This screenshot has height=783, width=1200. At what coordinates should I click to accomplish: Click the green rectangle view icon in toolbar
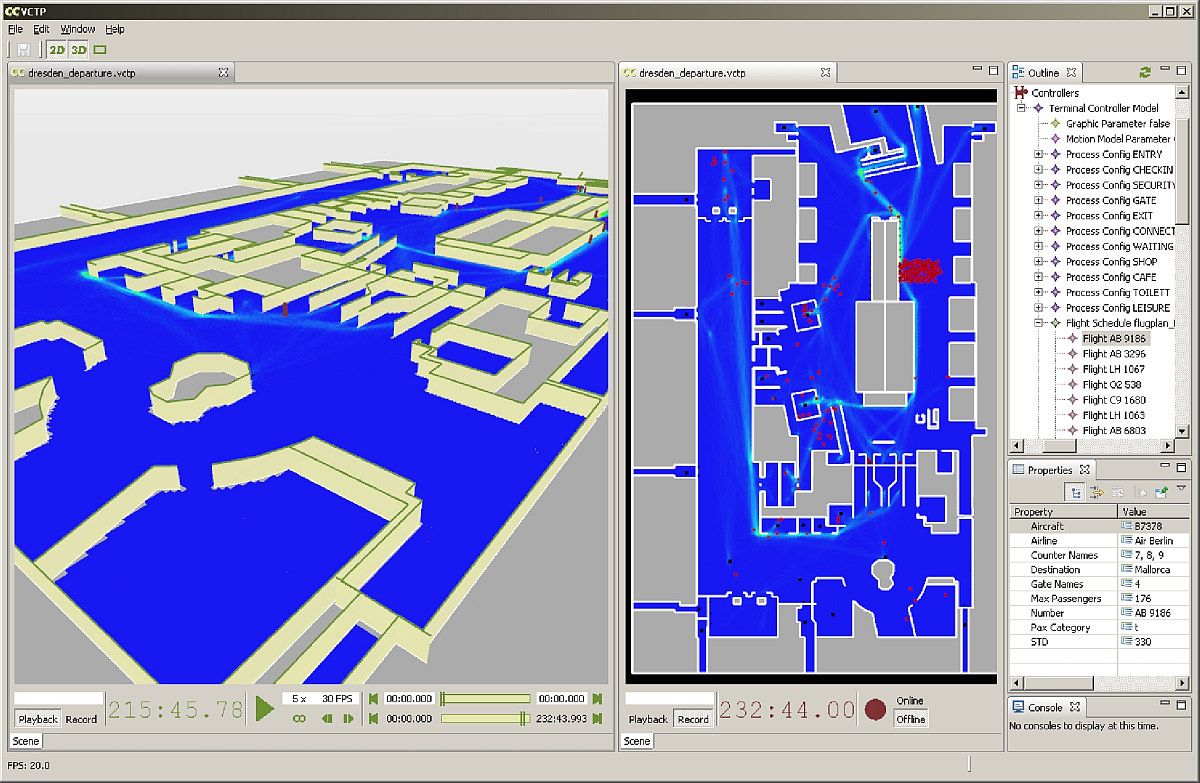[100, 49]
